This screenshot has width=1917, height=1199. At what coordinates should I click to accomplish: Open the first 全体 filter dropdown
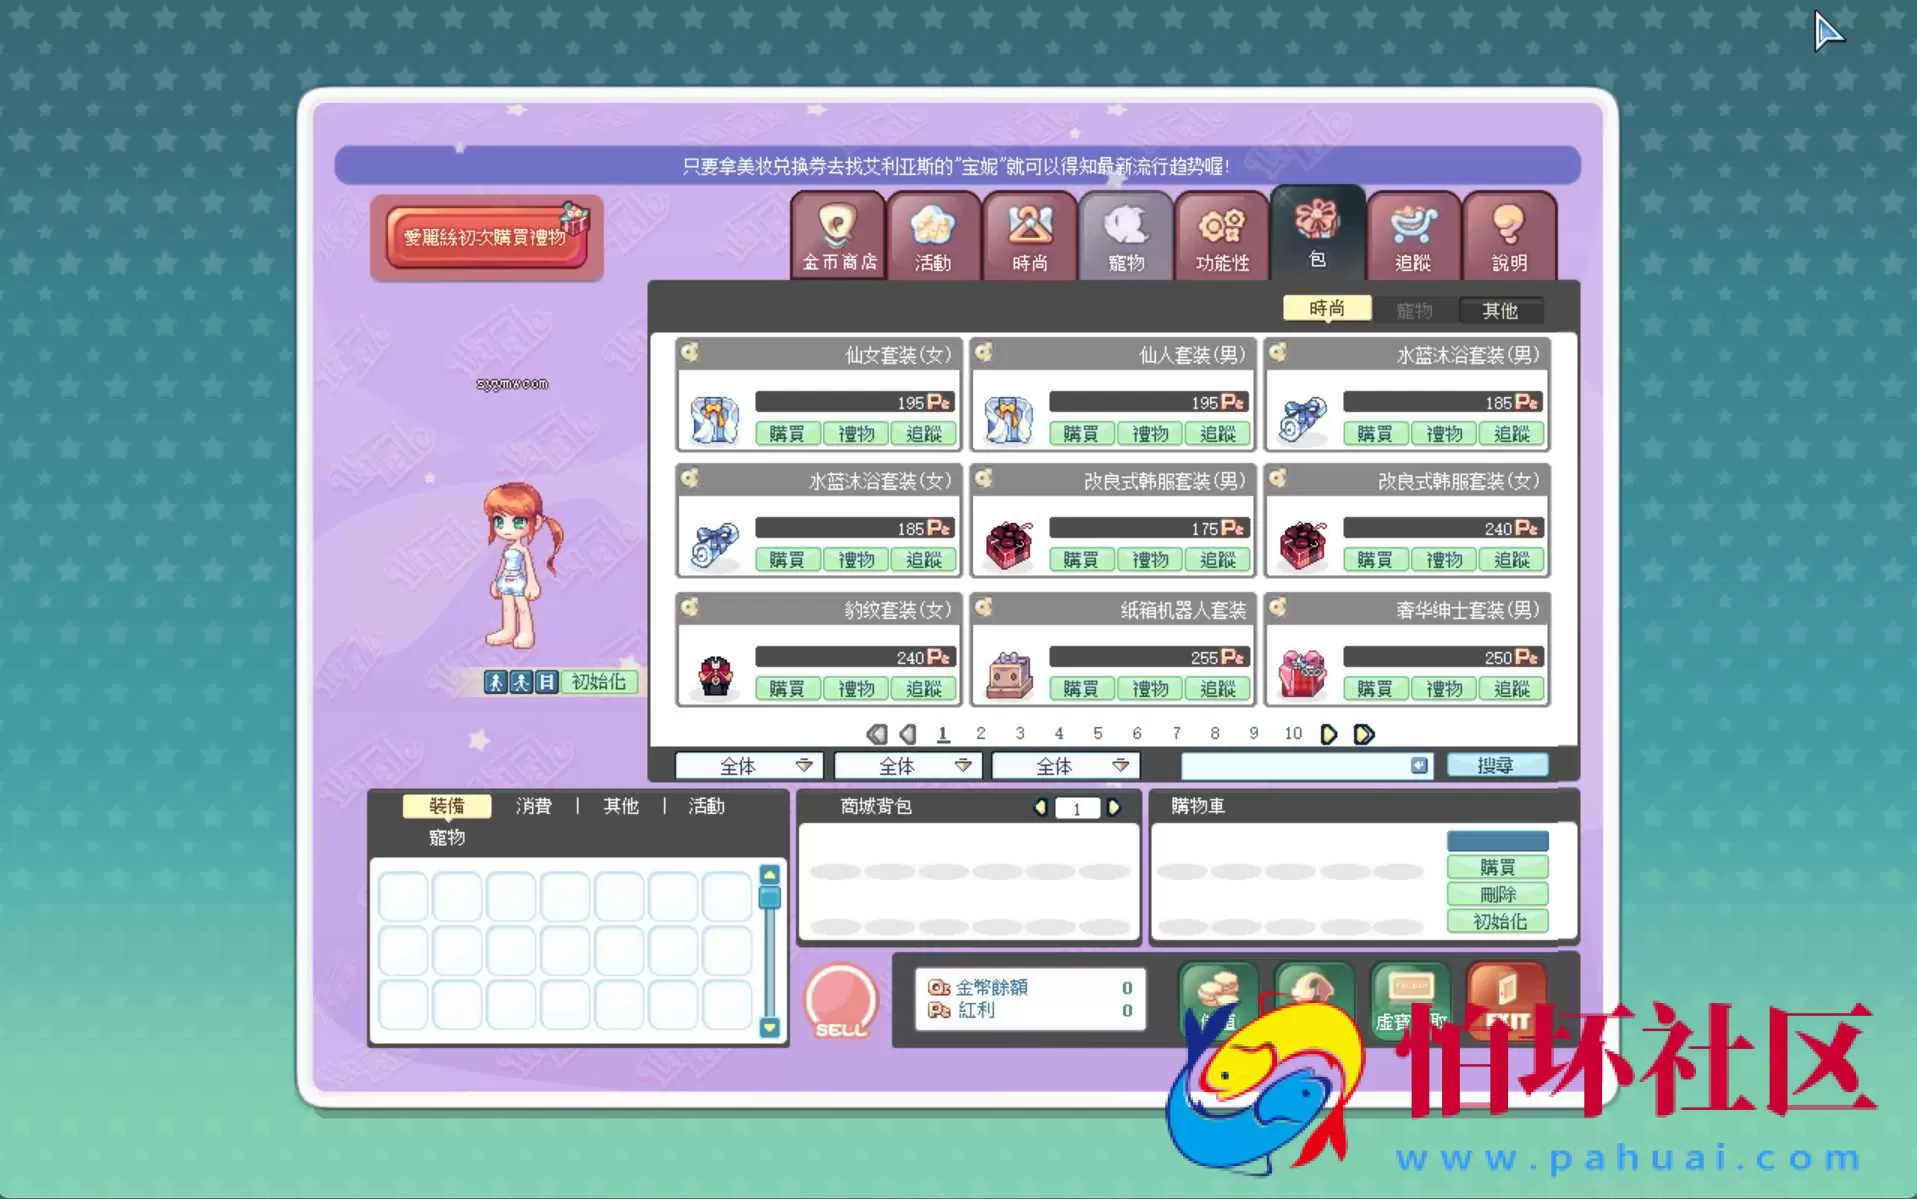point(748,765)
